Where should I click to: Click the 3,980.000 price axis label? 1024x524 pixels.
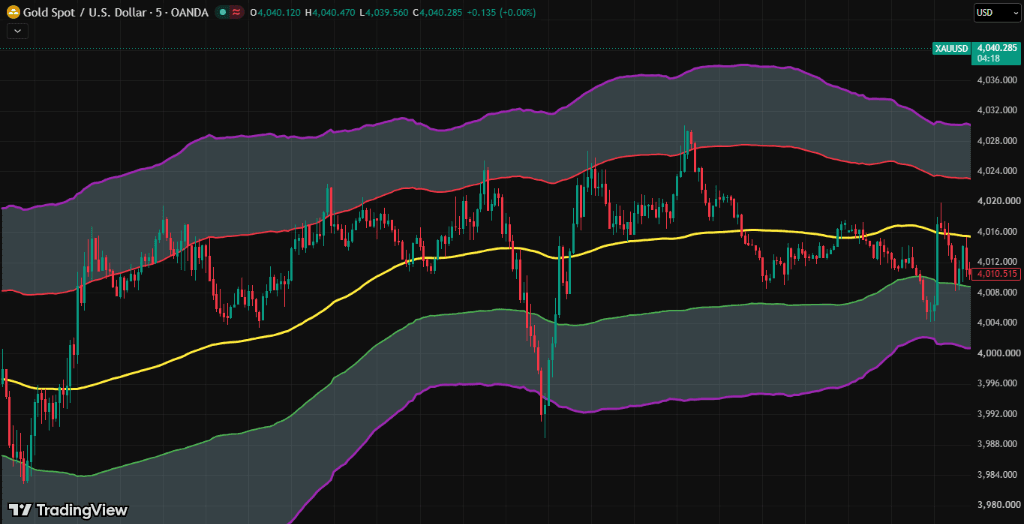[997, 505]
